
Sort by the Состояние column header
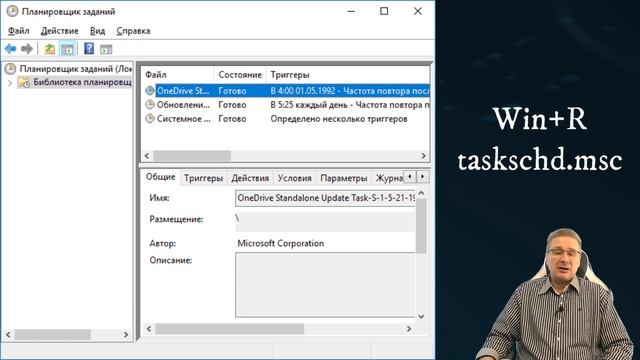[240, 75]
